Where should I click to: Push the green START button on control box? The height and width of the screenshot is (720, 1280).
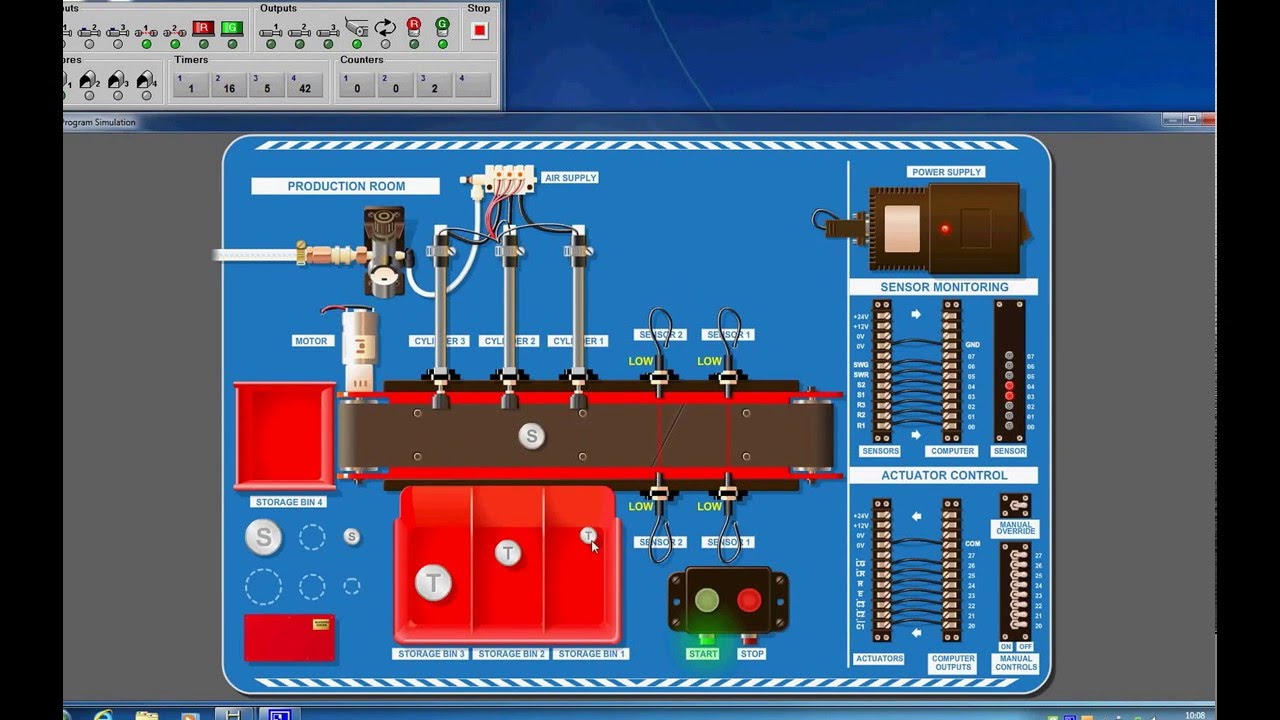707,600
